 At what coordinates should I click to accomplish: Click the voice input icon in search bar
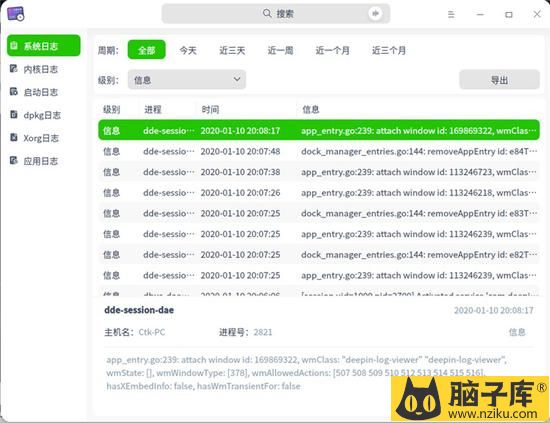(x=375, y=14)
